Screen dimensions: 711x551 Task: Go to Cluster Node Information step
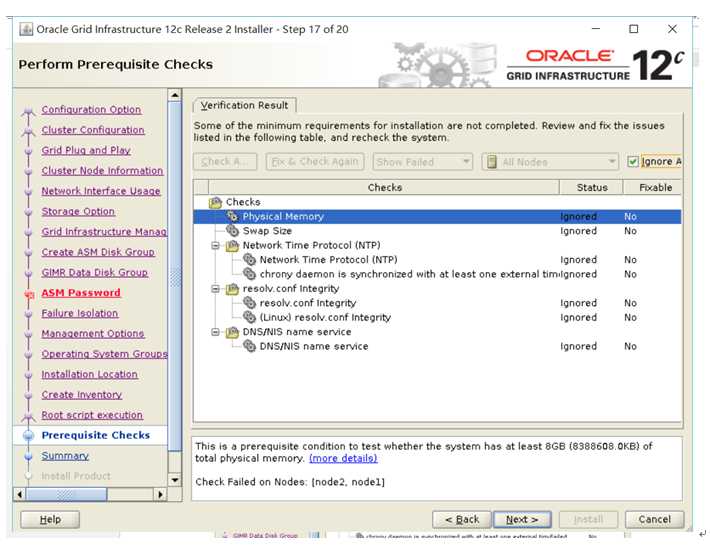[102, 171]
